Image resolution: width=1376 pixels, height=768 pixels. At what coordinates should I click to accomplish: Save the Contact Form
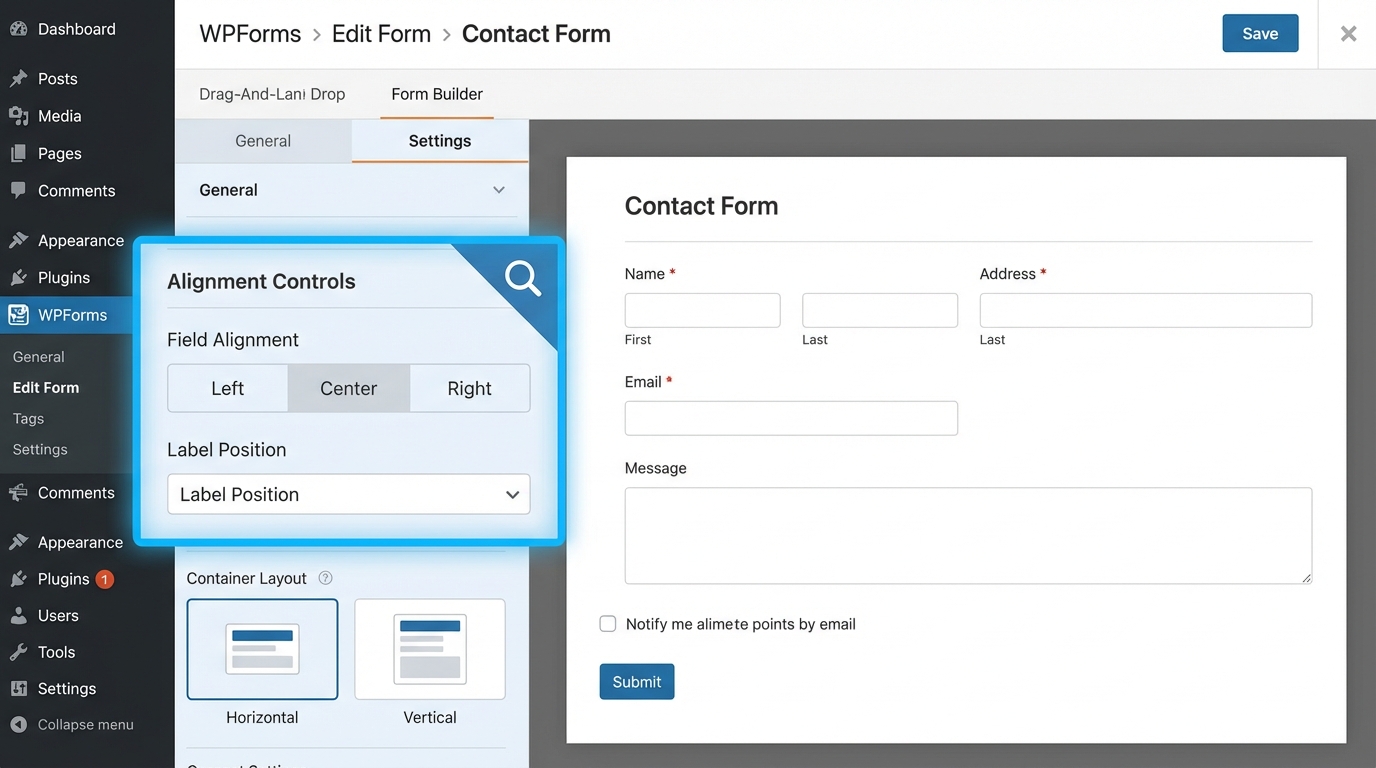(x=1260, y=33)
